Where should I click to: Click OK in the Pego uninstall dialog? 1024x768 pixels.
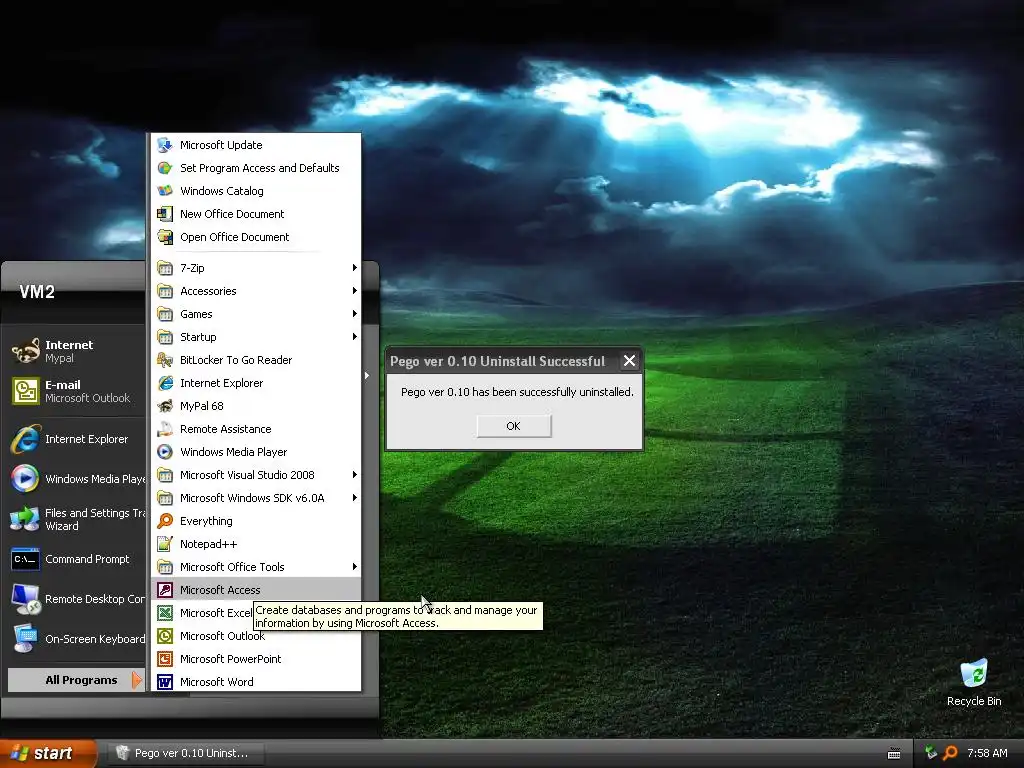click(514, 426)
